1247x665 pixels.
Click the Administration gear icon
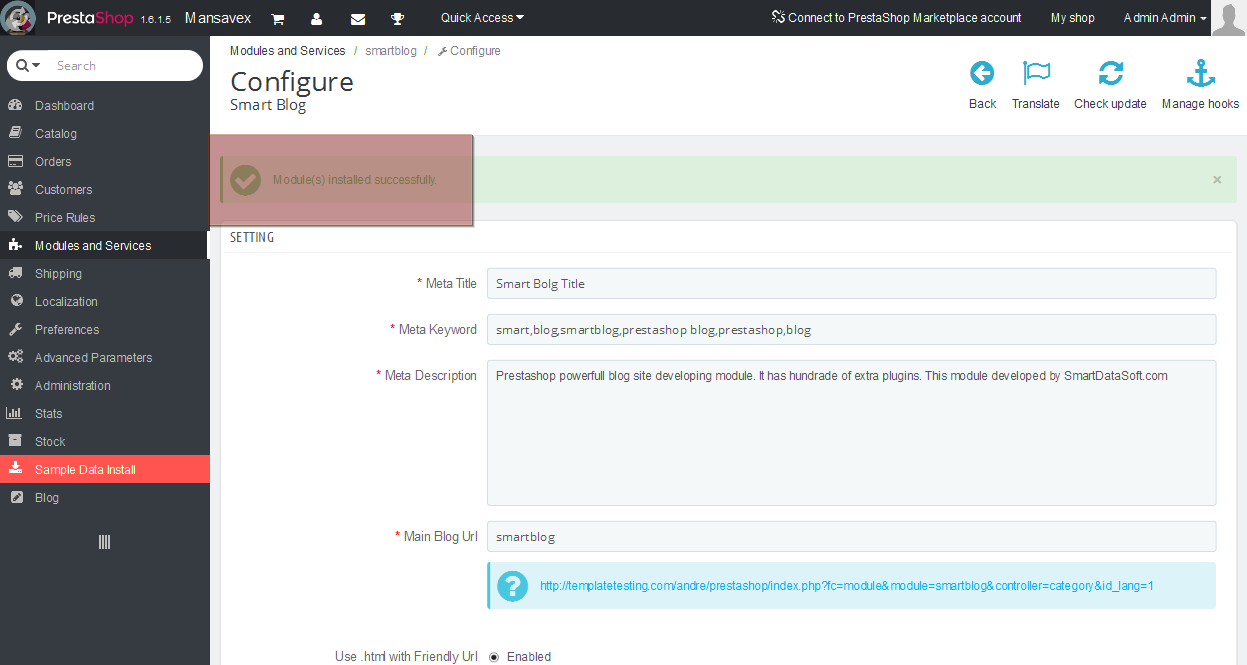coord(16,385)
